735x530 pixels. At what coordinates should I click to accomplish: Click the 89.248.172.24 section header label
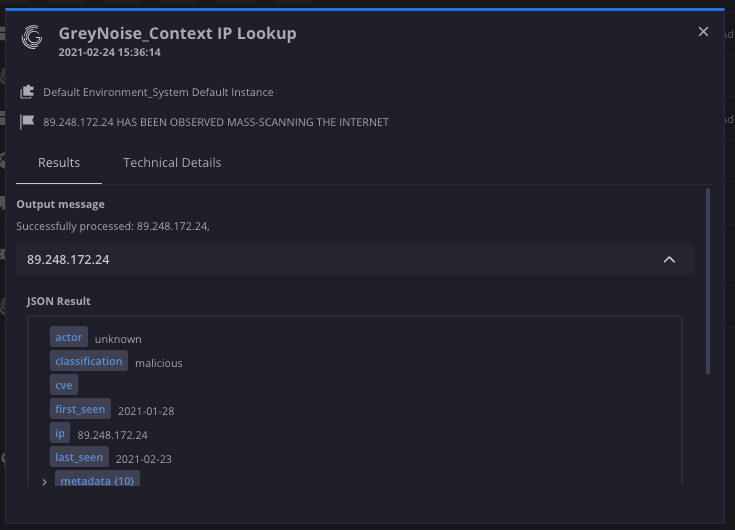point(68,260)
